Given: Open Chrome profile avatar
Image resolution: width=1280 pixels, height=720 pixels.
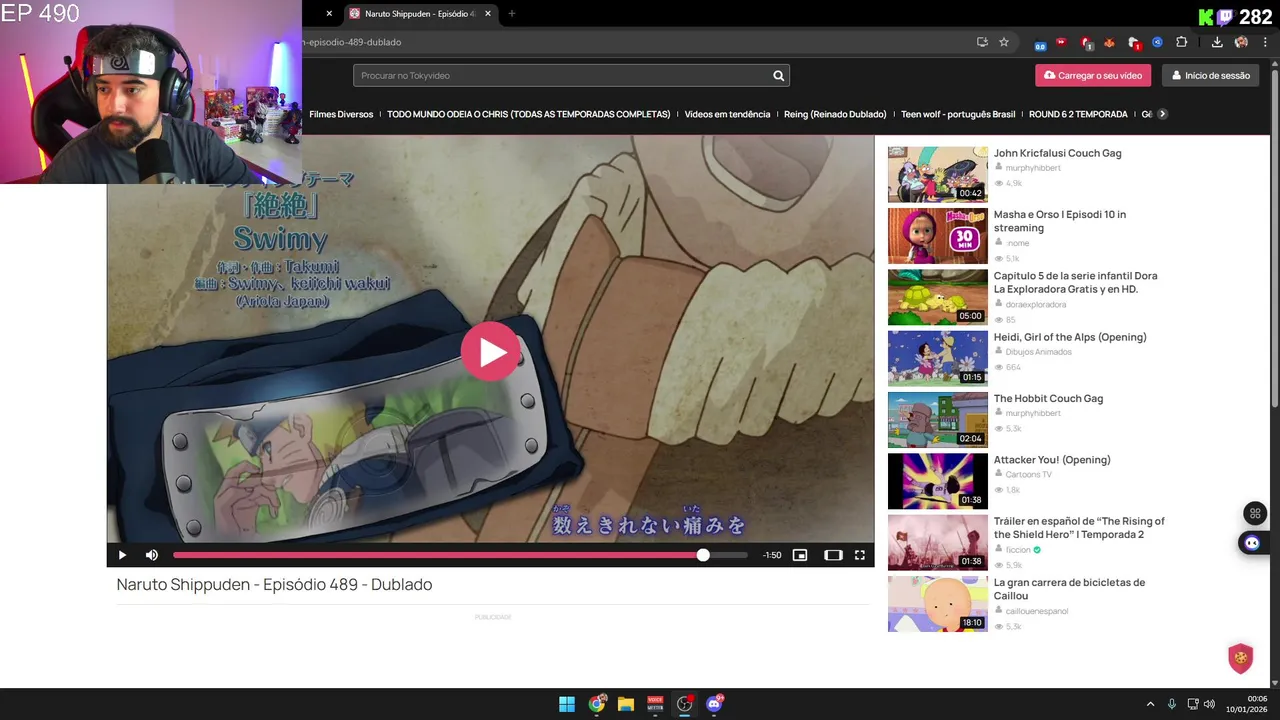Looking at the screenshot, I should pos(1241,42).
